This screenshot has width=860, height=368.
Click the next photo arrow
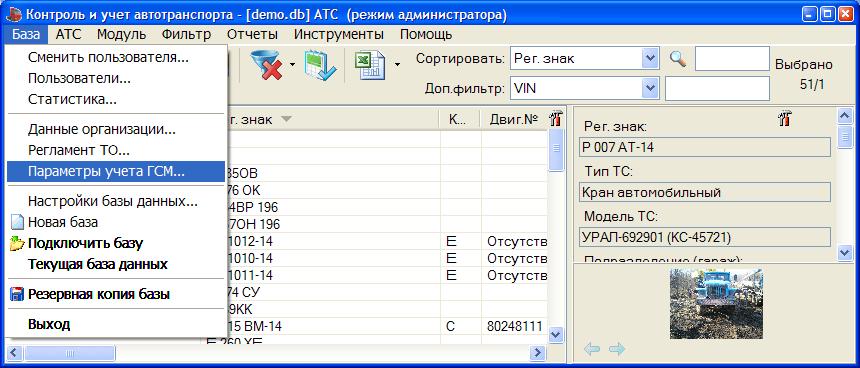coord(617,348)
